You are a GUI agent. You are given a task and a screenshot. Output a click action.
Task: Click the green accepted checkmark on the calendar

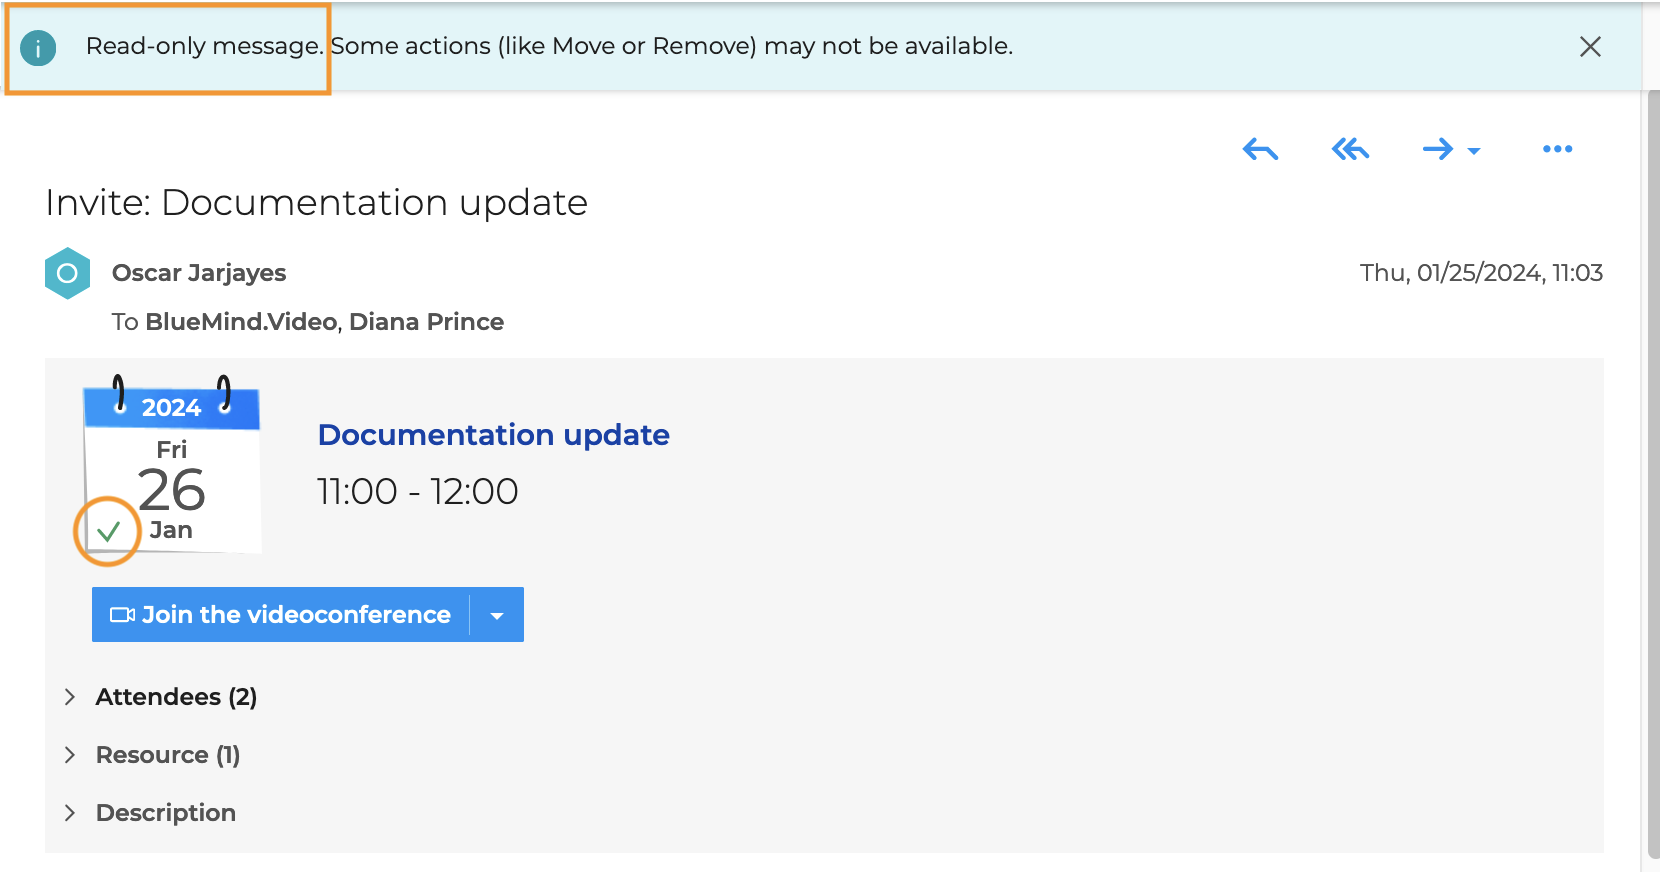click(108, 531)
